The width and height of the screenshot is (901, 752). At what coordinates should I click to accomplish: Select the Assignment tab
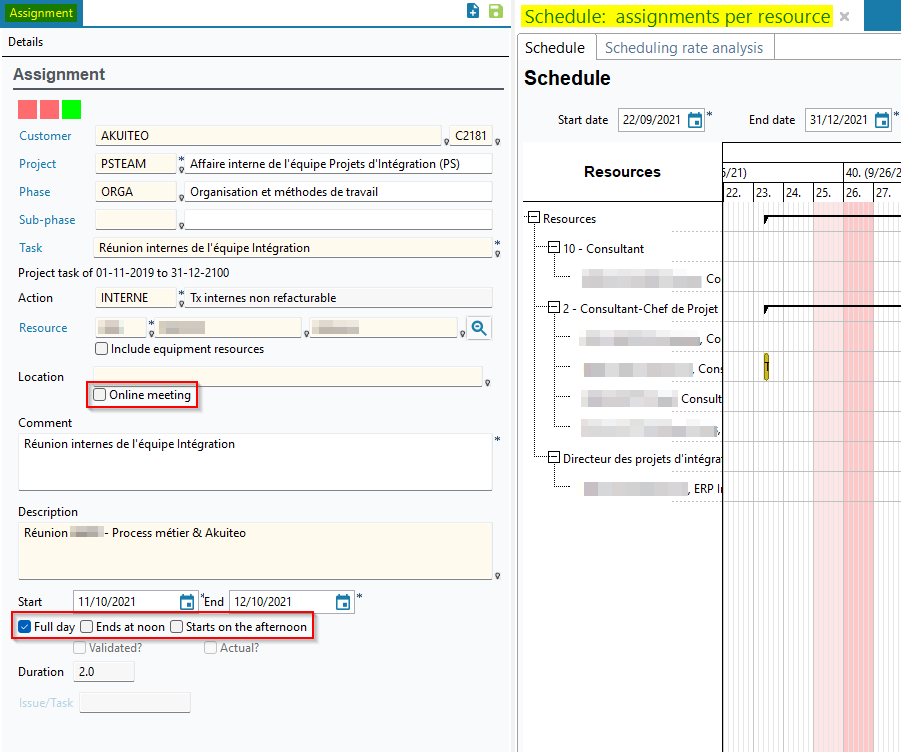coord(41,13)
